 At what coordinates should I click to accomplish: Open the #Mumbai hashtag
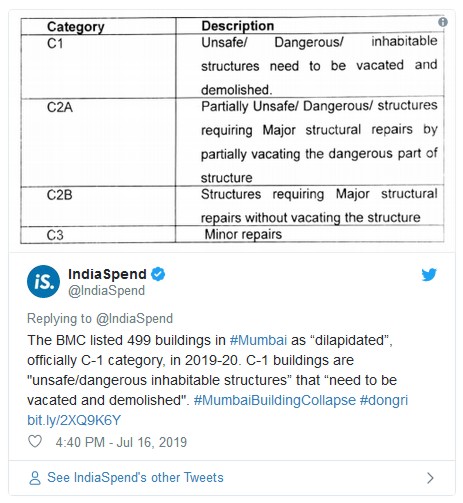tap(258, 340)
